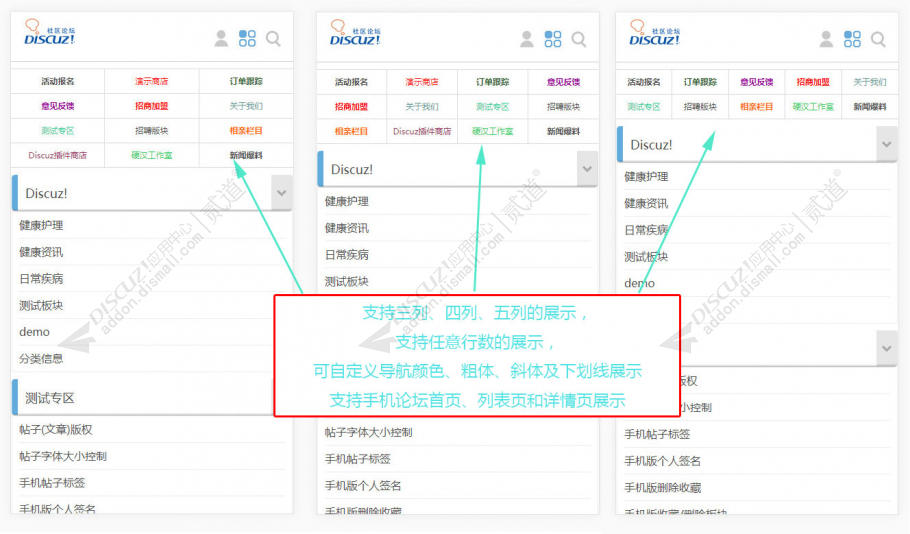This screenshot has width=910, height=534.
Task: Collapse Discuz! section chevron in four-column screen
Action: point(587,169)
